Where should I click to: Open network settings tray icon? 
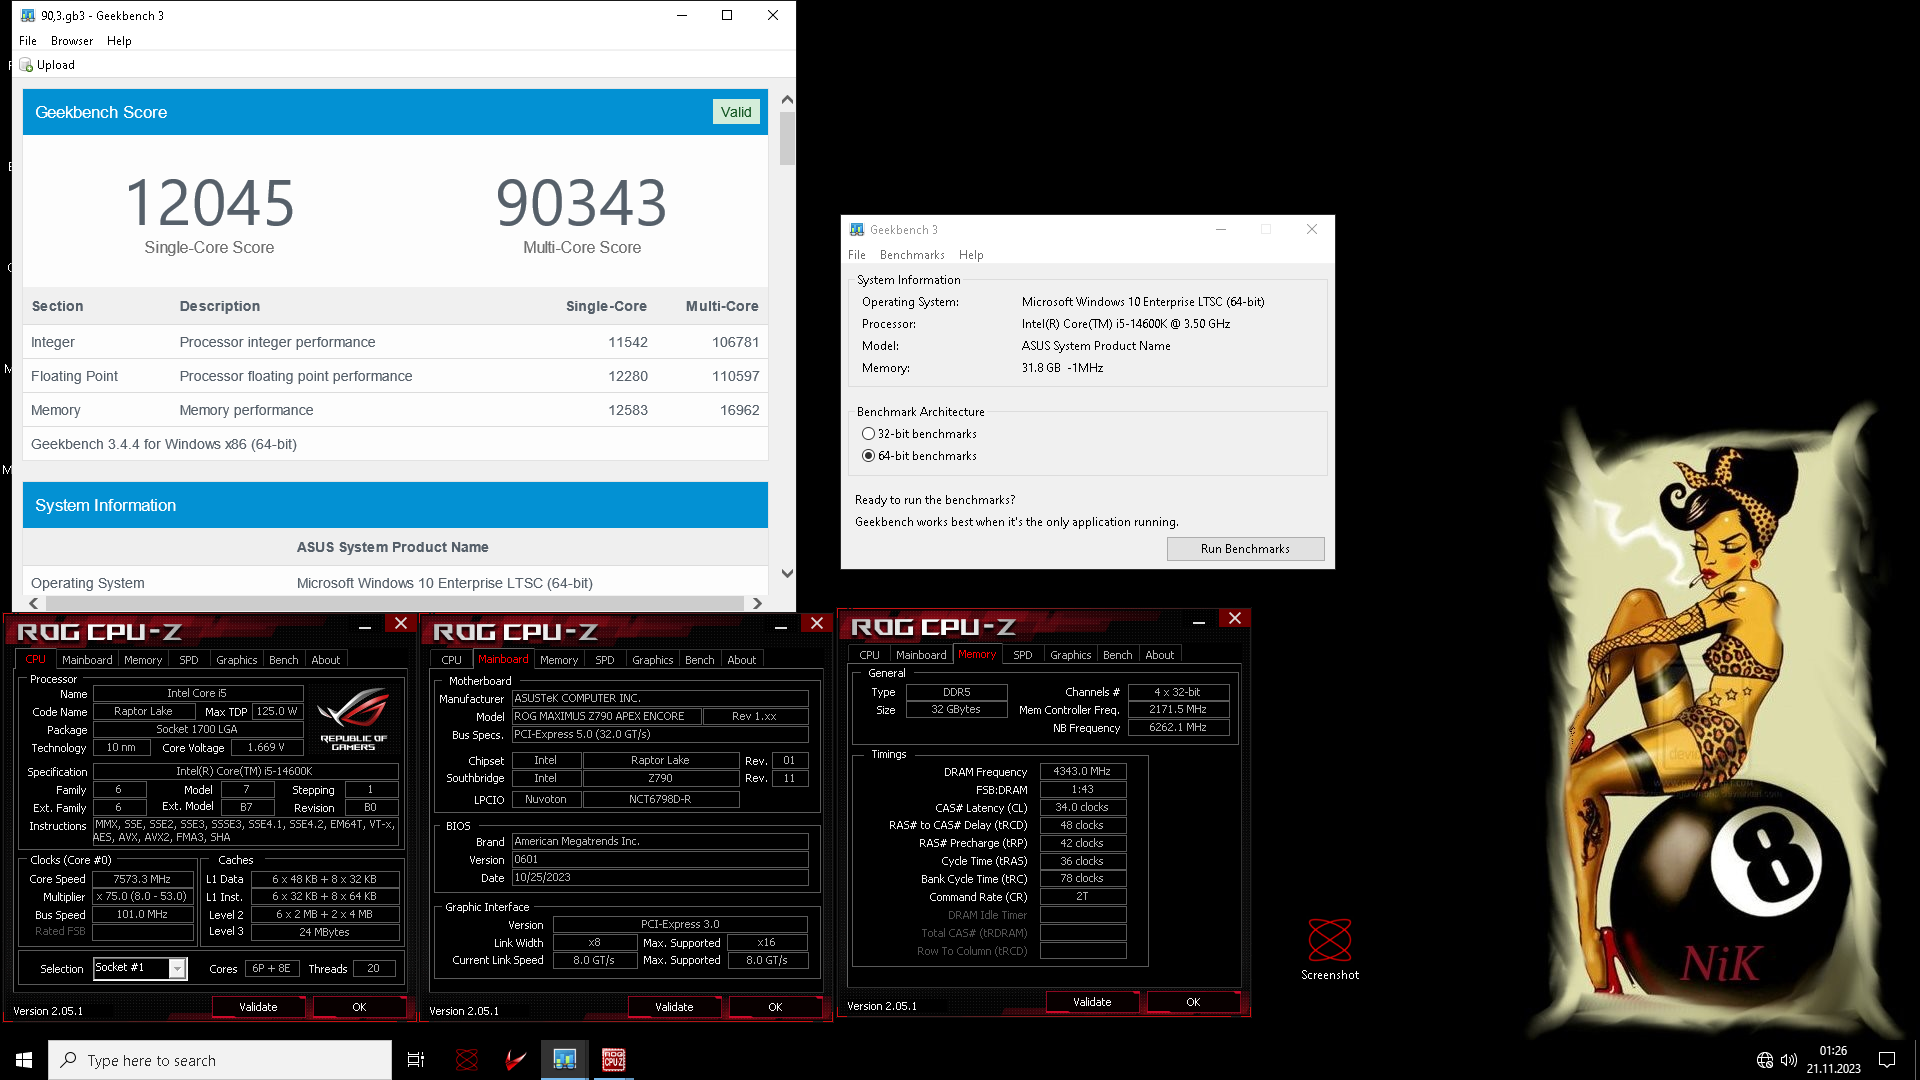[1765, 1060]
